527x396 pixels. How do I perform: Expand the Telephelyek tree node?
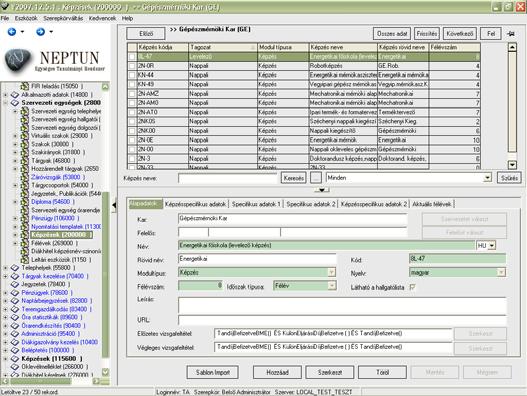[5, 268]
